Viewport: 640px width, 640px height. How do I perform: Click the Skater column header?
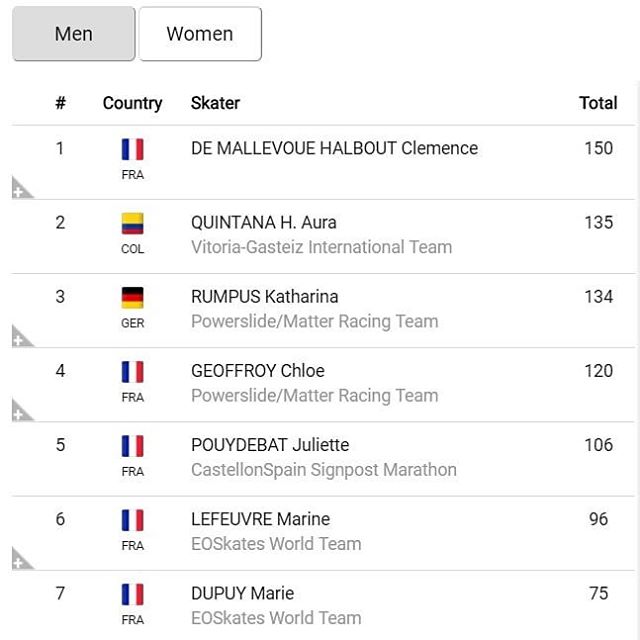pos(215,103)
